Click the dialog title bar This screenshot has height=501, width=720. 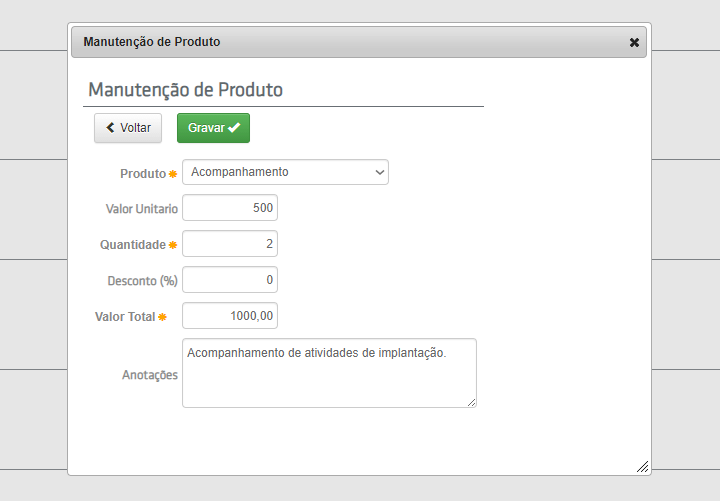coord(350,42)
